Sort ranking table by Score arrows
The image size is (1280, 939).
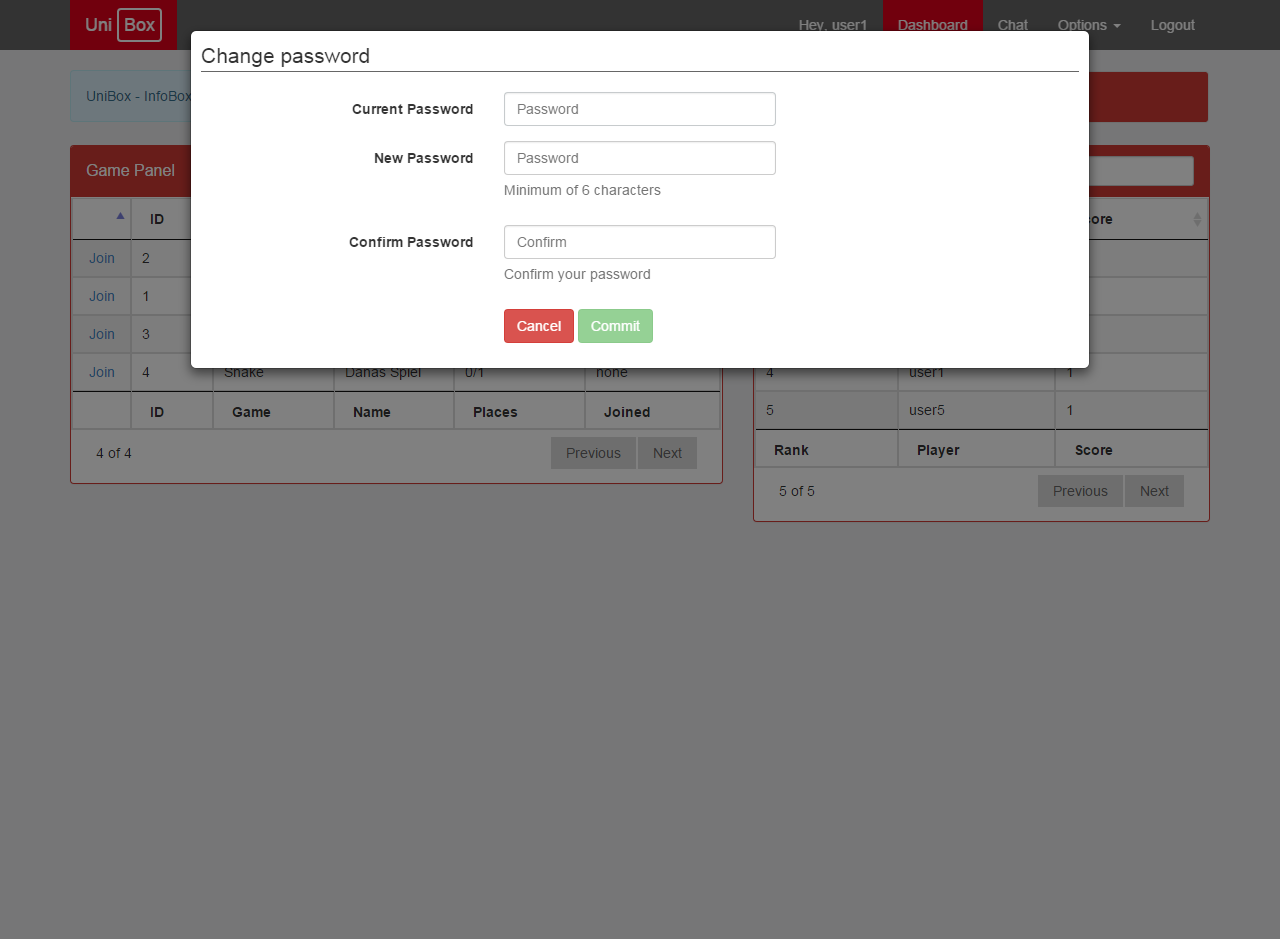pos(1197,219)
